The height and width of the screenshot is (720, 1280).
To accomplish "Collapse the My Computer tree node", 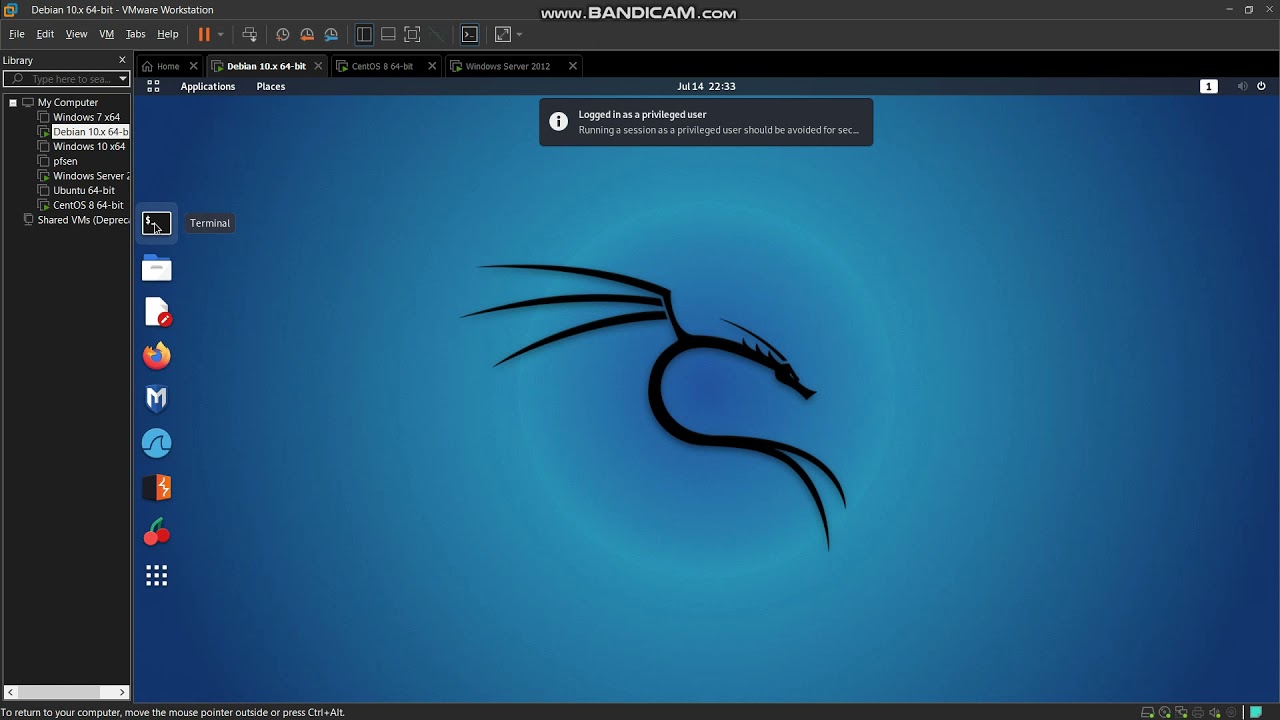I will pyautogui.click(x=13, y=103).
